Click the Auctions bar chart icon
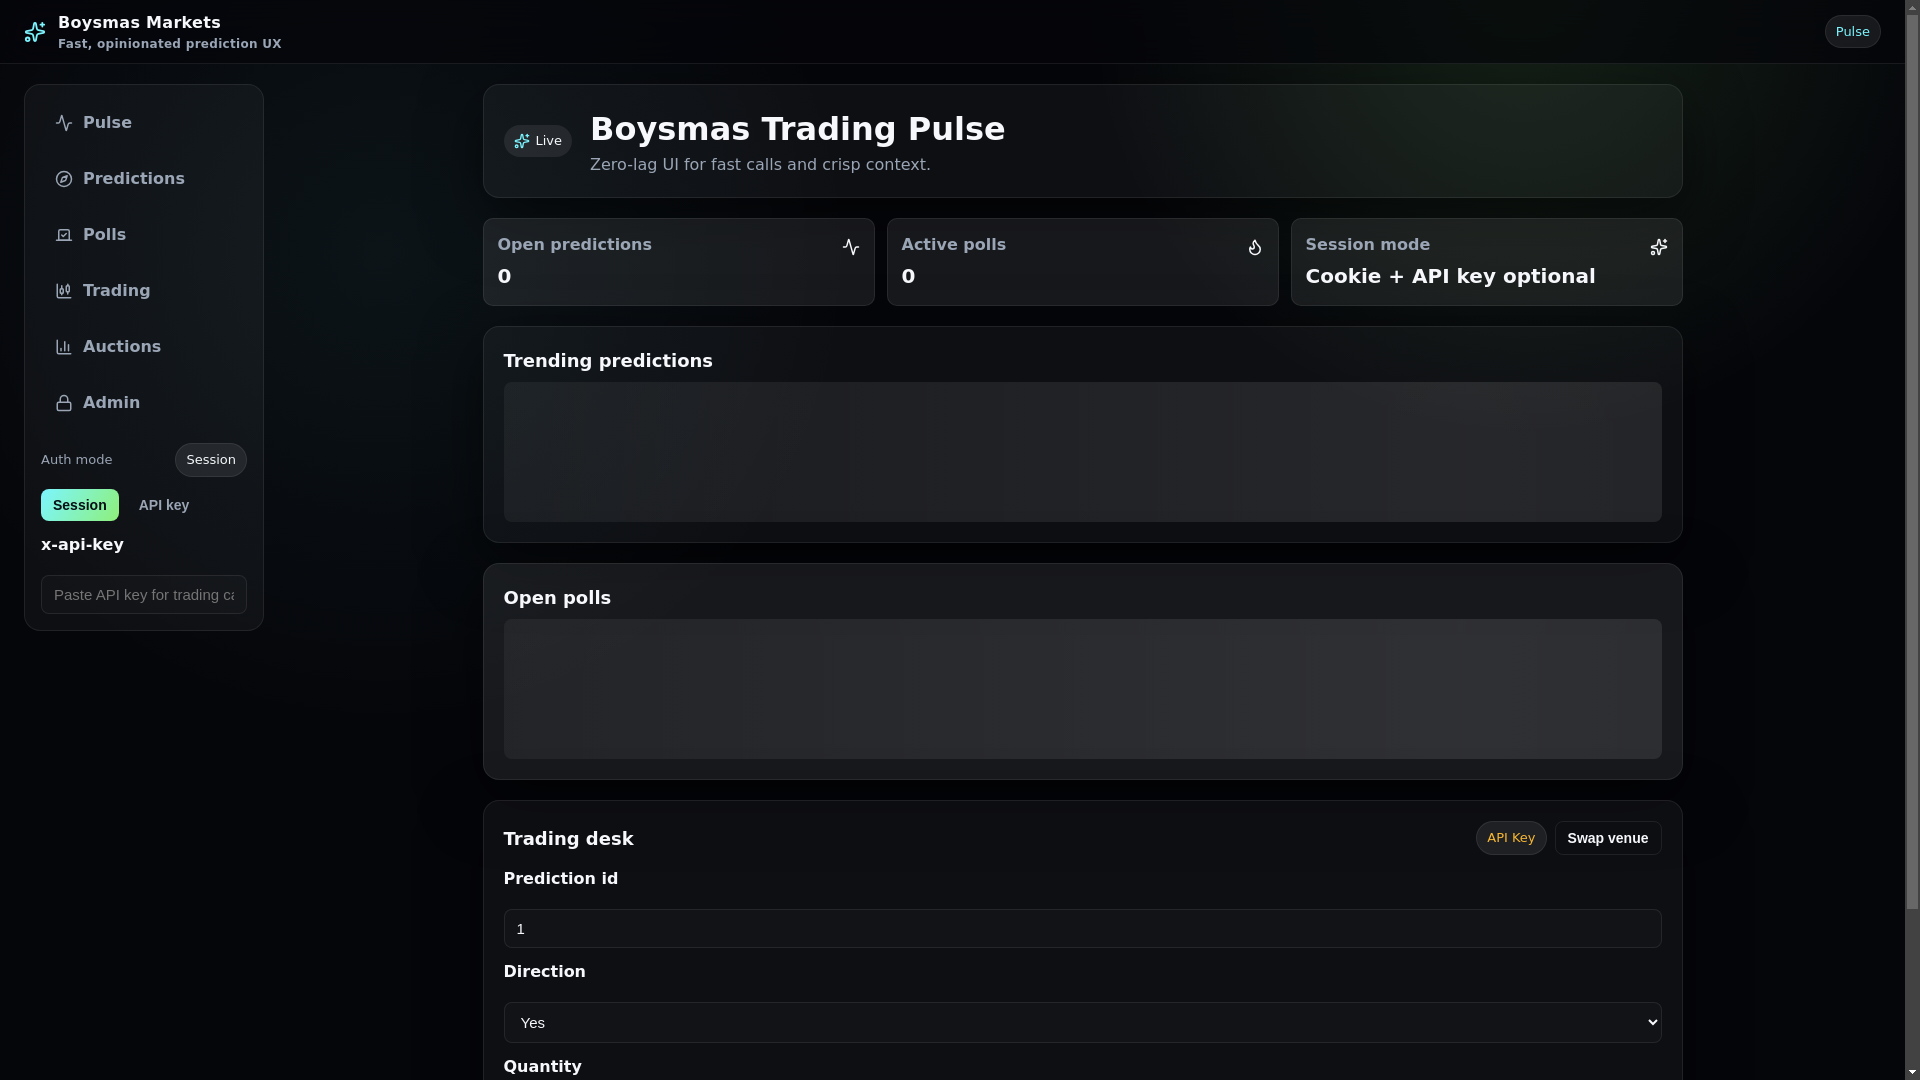The width and height of the screenshot is (1920, 1080). point(64,347)
